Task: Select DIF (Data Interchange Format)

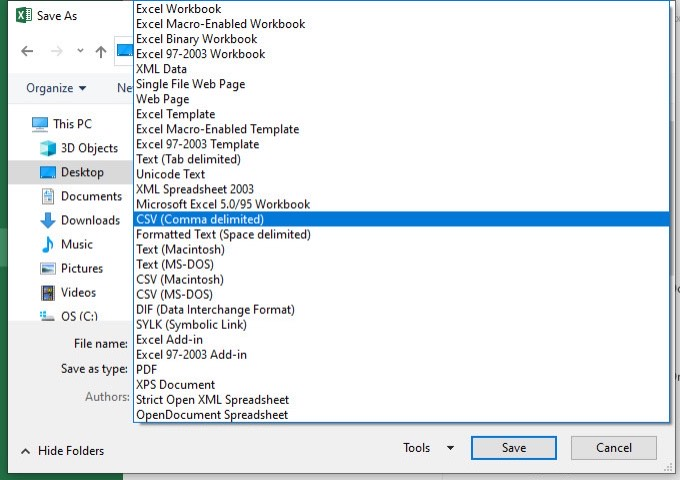Action: click(x=401, y=310)
